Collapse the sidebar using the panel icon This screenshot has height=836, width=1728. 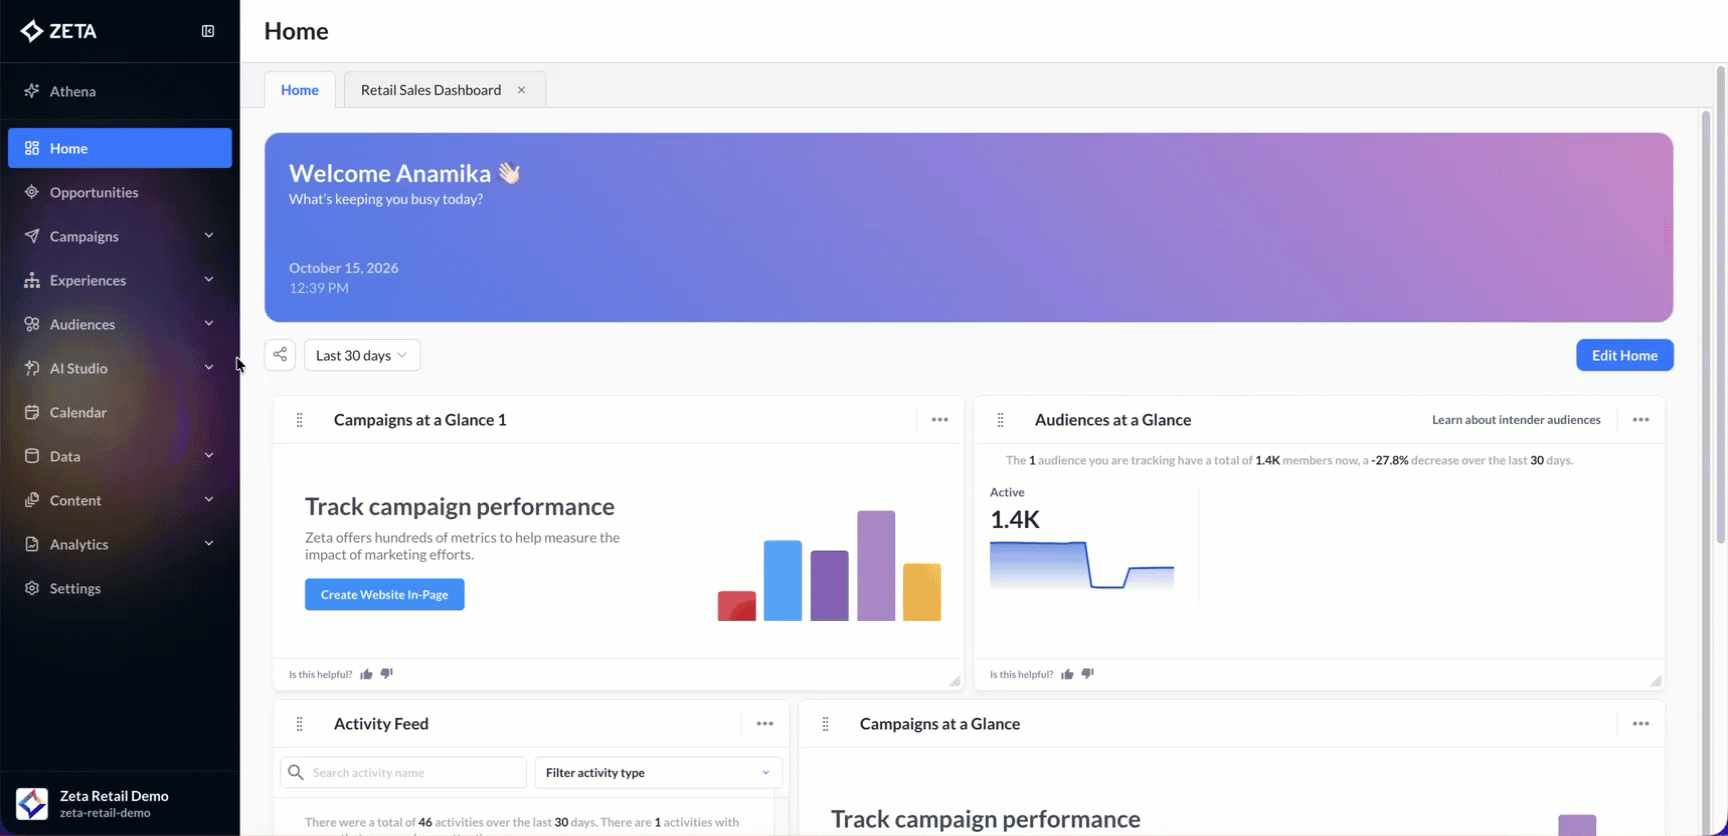208,31
